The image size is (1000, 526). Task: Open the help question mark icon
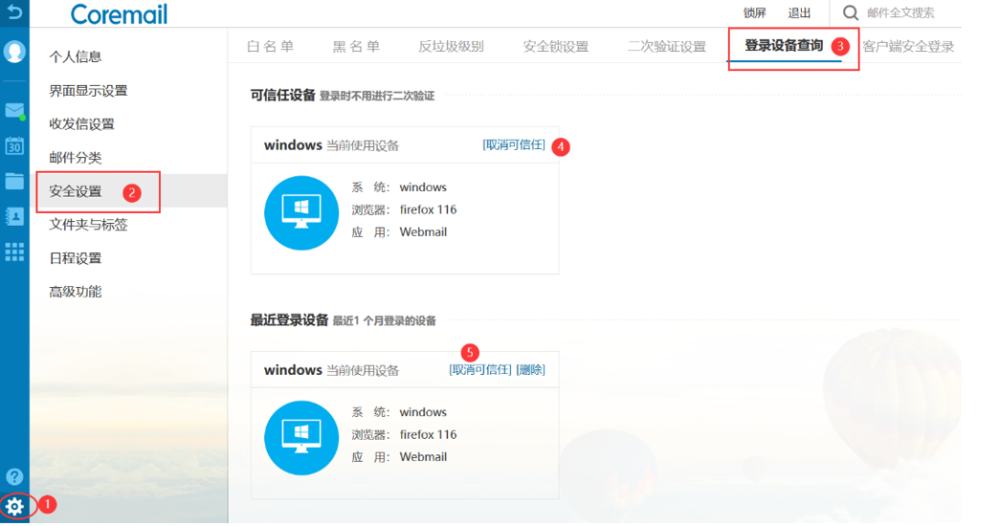click(x=15, y=477)
